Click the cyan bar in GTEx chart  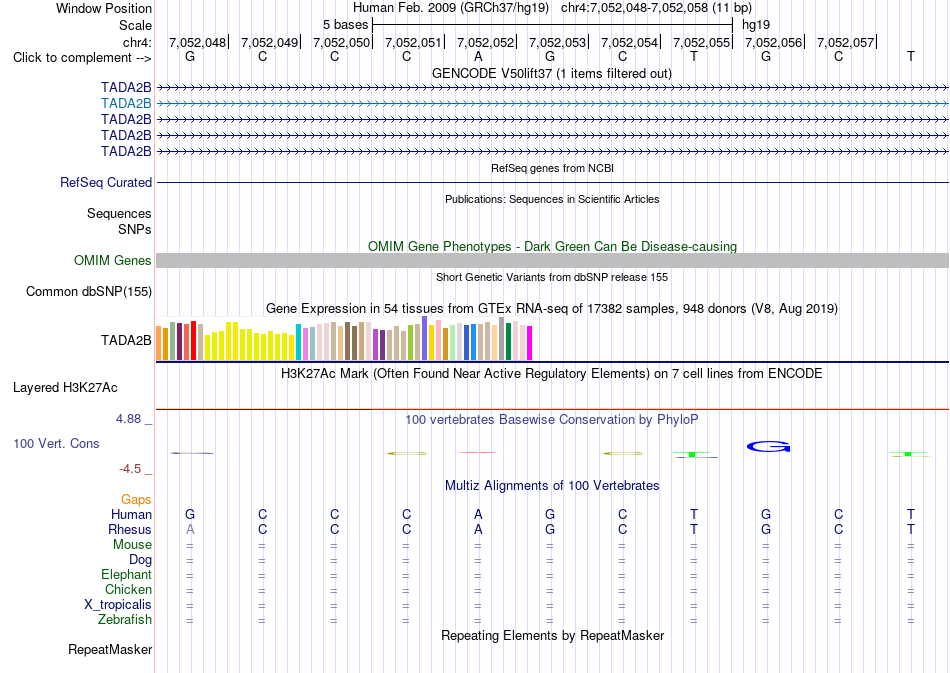tap(299, 342)
